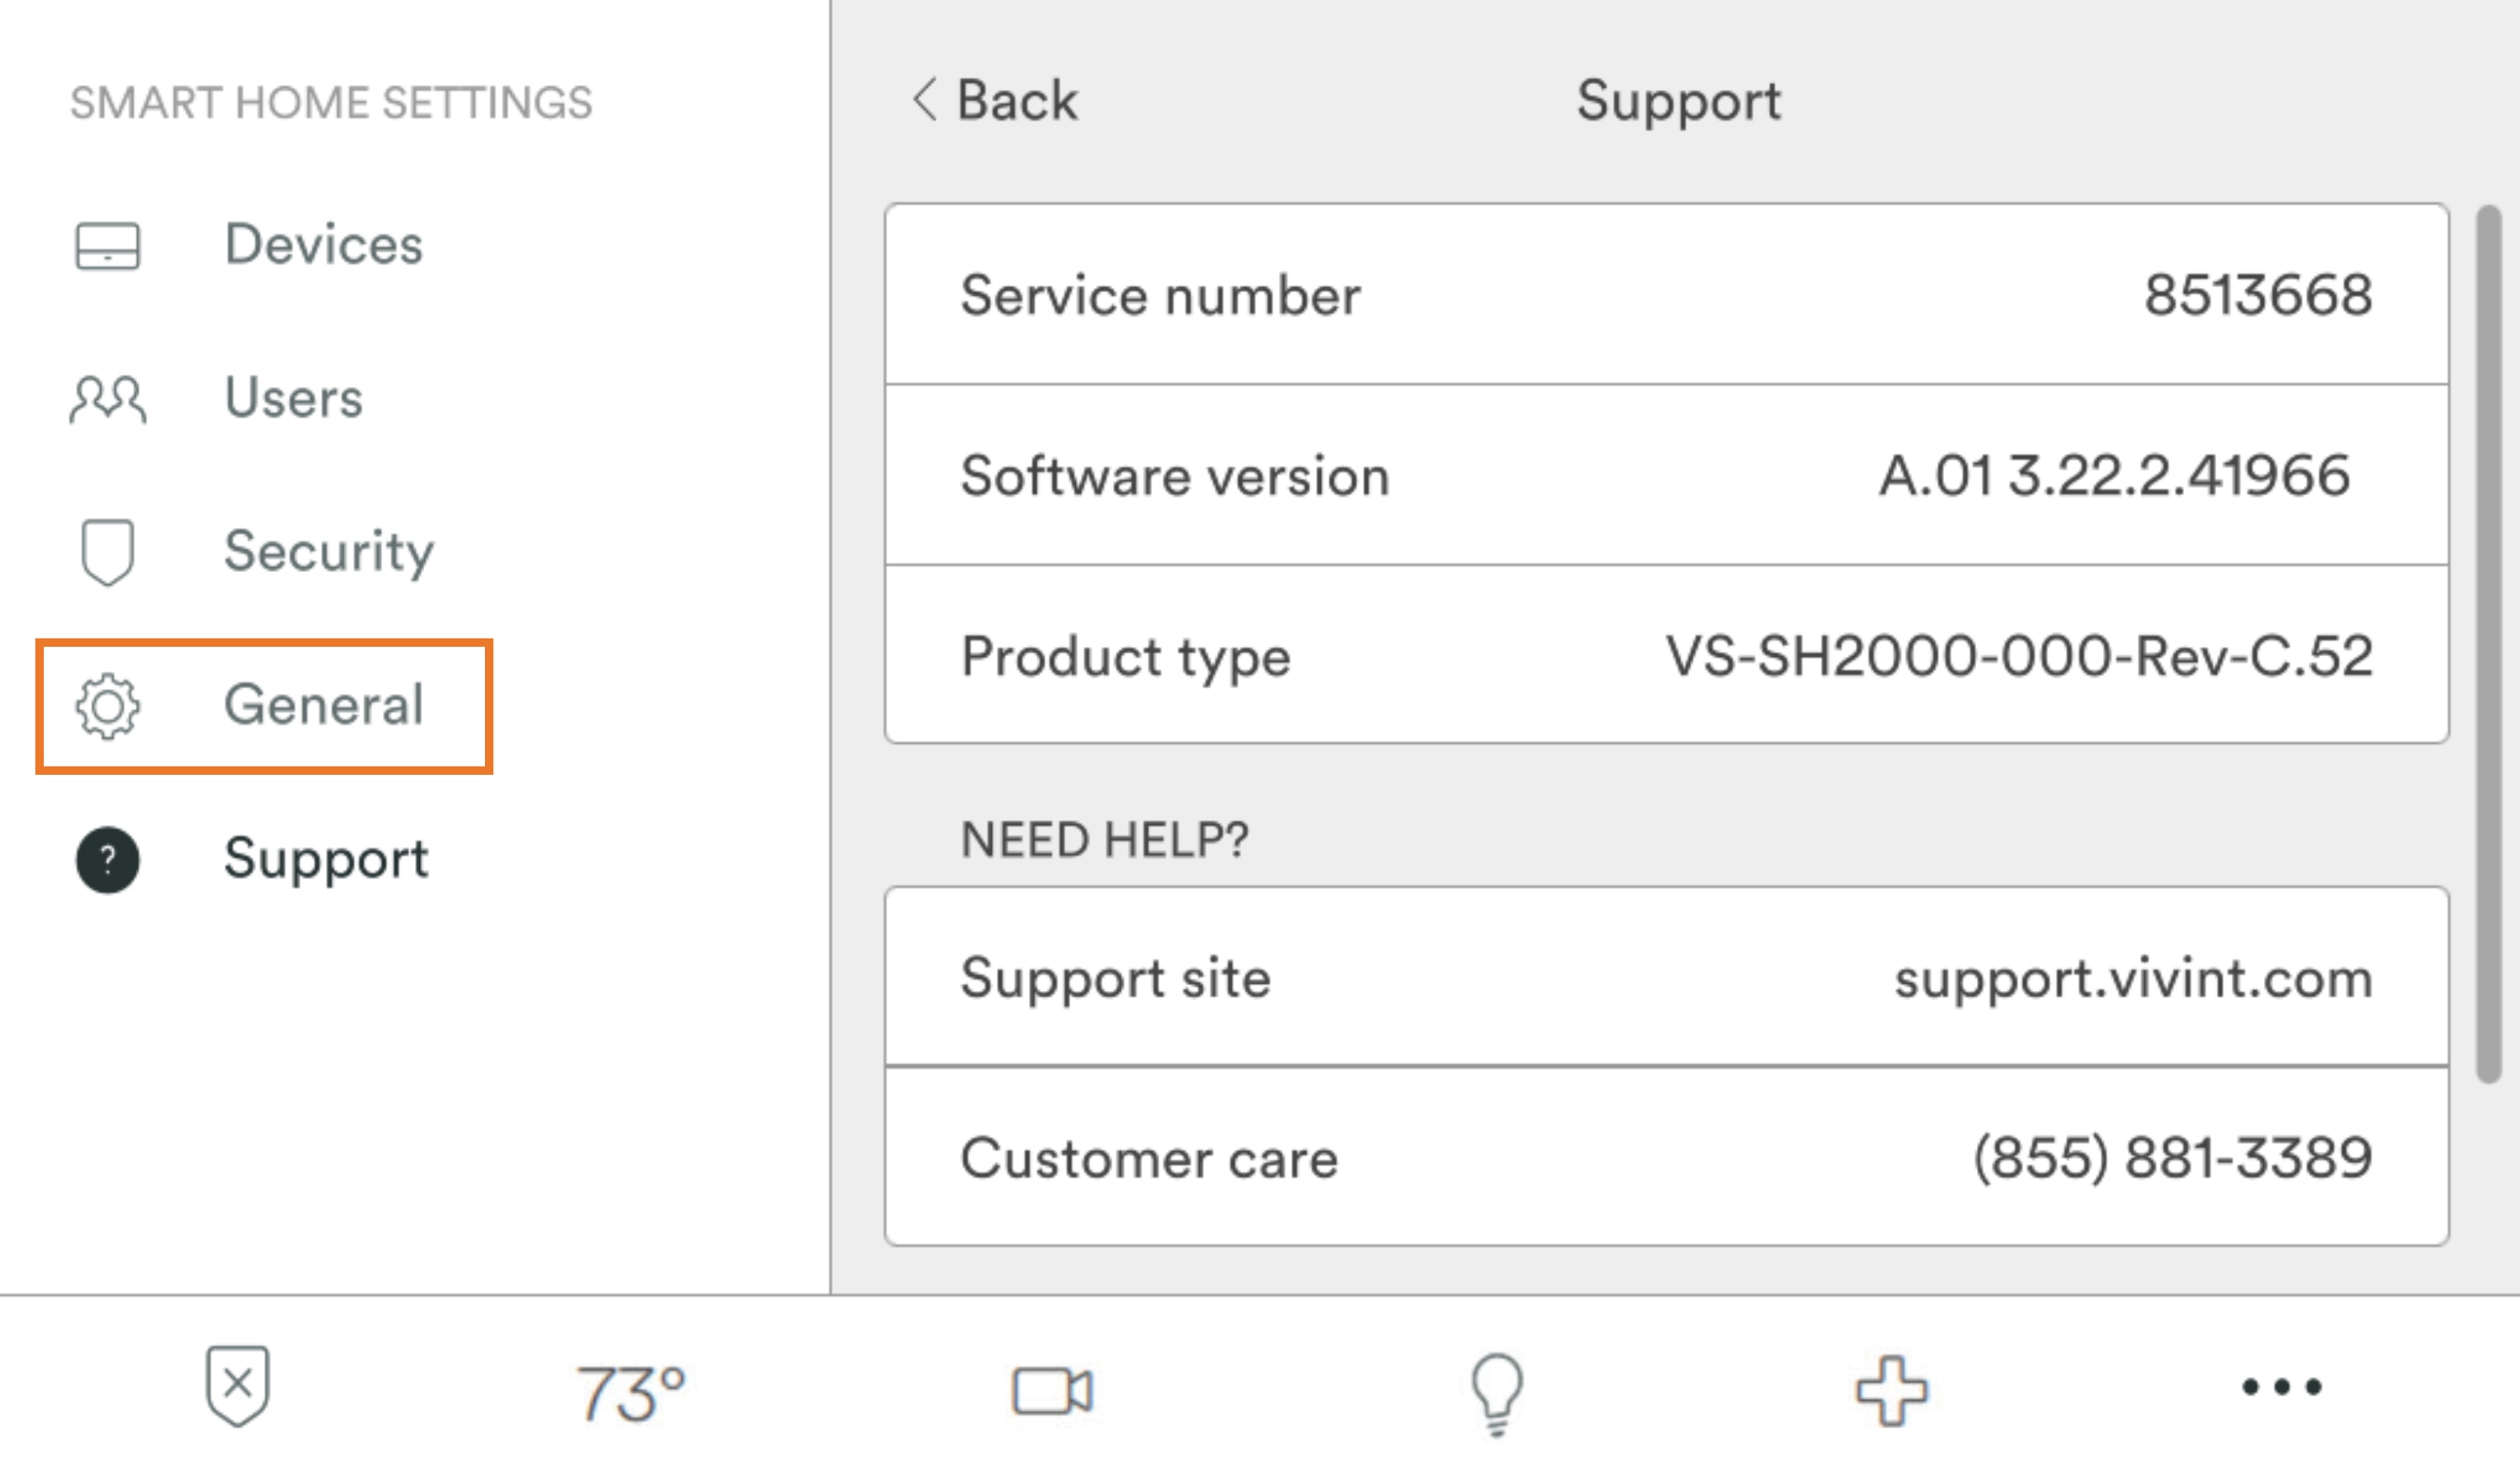Click the Devices panel icon in the sidebar
This screenshot has height=1478, width=2520.
pos(106,247)
